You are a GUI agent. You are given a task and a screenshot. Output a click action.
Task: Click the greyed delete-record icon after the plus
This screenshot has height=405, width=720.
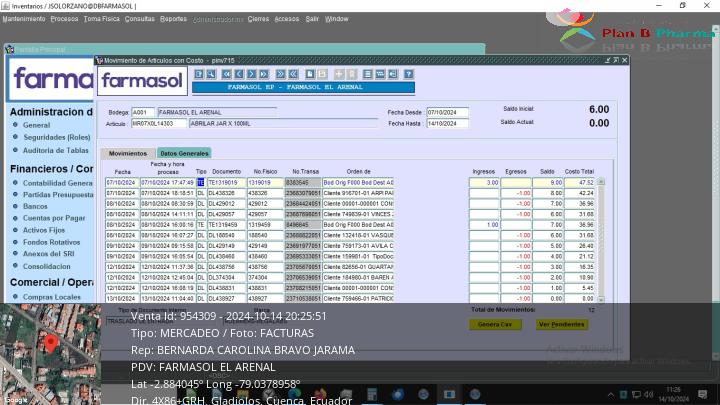pos(351,74)
